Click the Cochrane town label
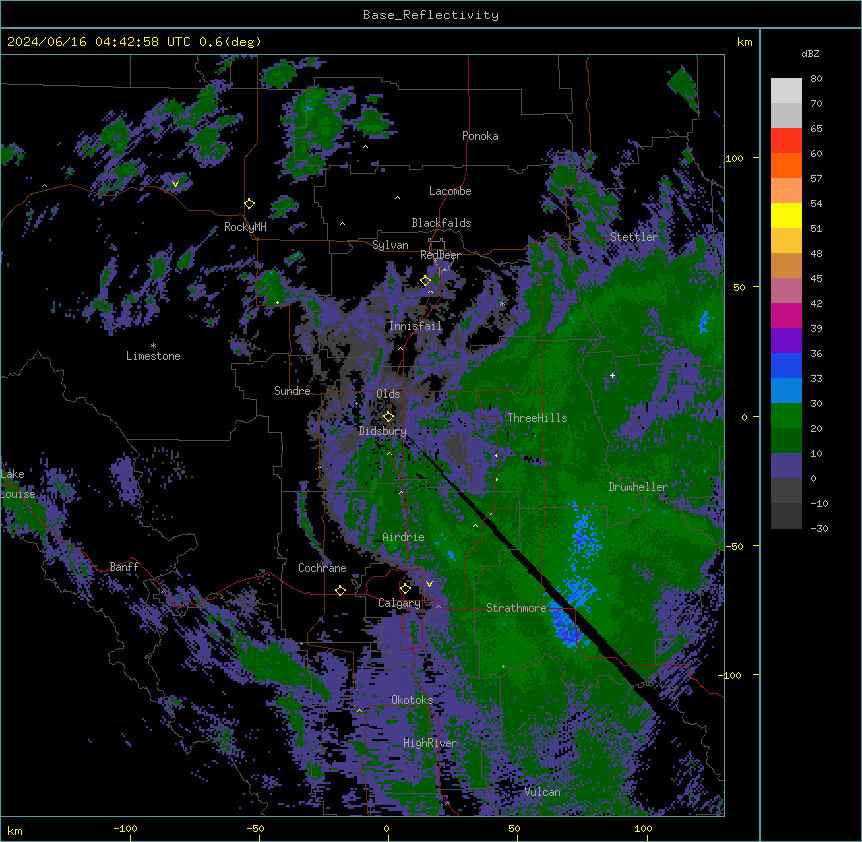The image size is (862, 842). pyautogui.click(x=322, y=568)
